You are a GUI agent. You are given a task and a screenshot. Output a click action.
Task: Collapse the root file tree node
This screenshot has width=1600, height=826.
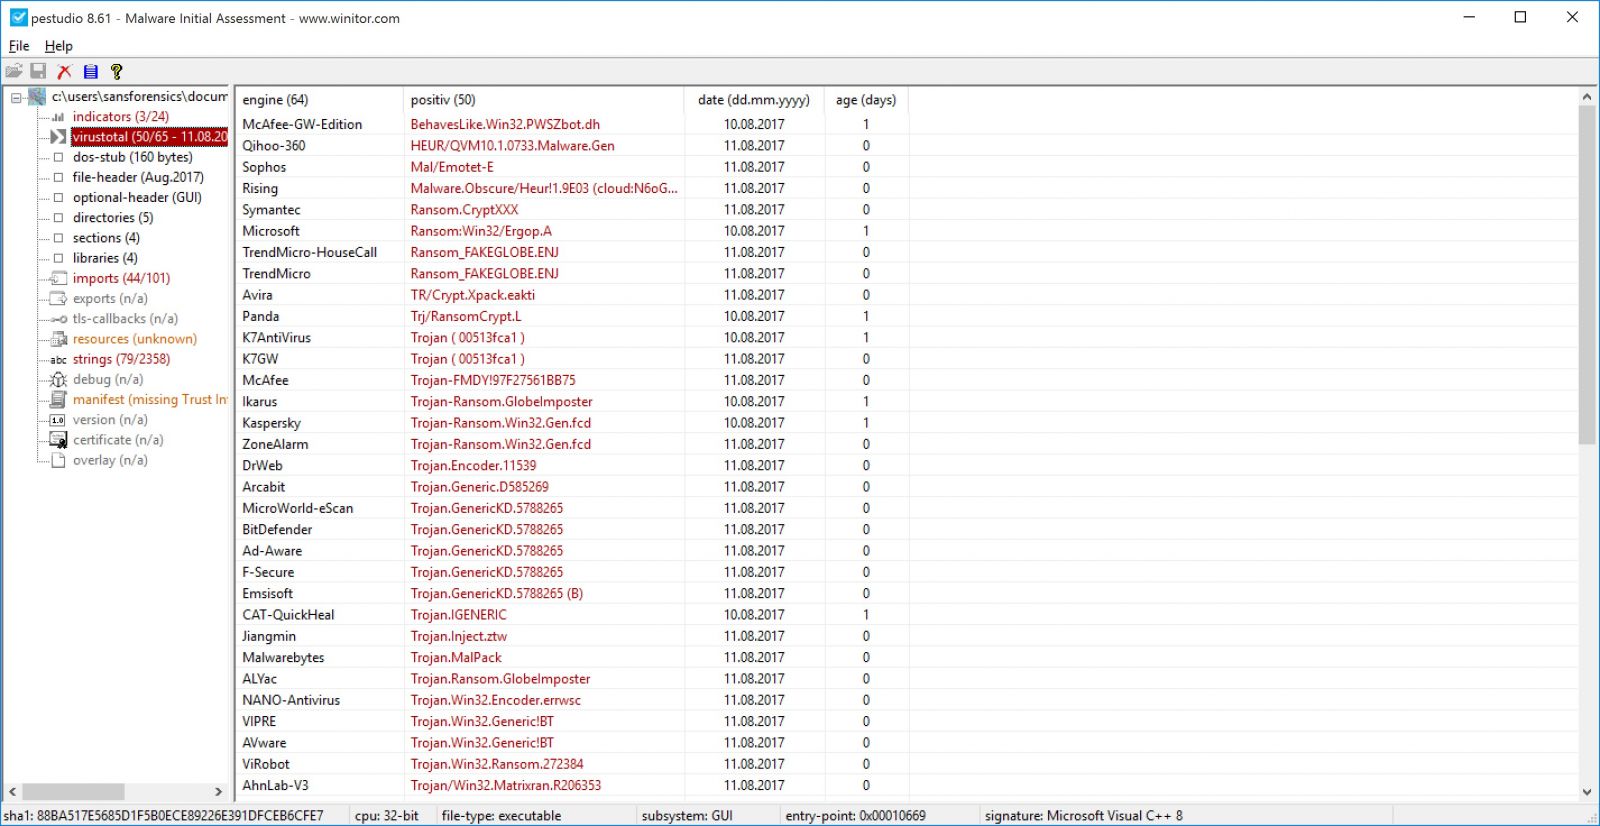point(16,97)
